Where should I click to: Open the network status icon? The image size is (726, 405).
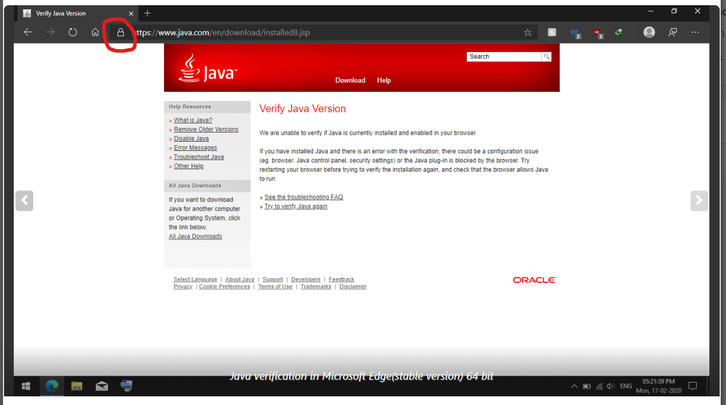599,386
